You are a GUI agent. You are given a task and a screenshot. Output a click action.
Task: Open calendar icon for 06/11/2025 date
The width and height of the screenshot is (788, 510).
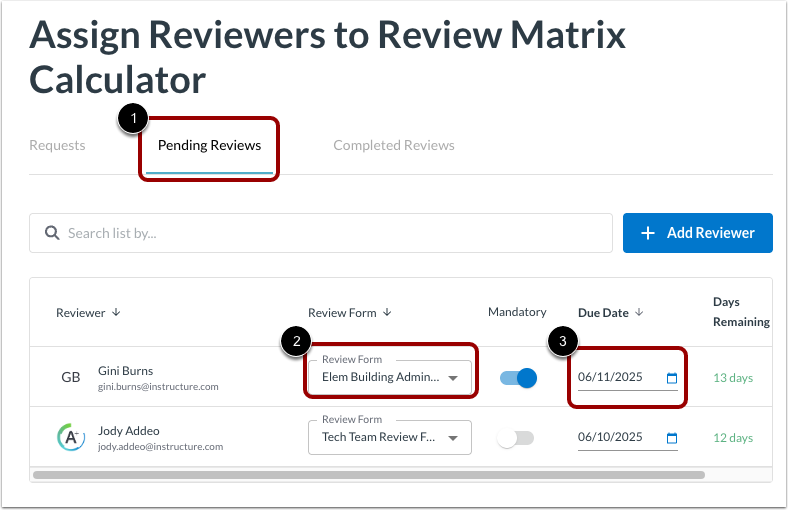[672, 378]
